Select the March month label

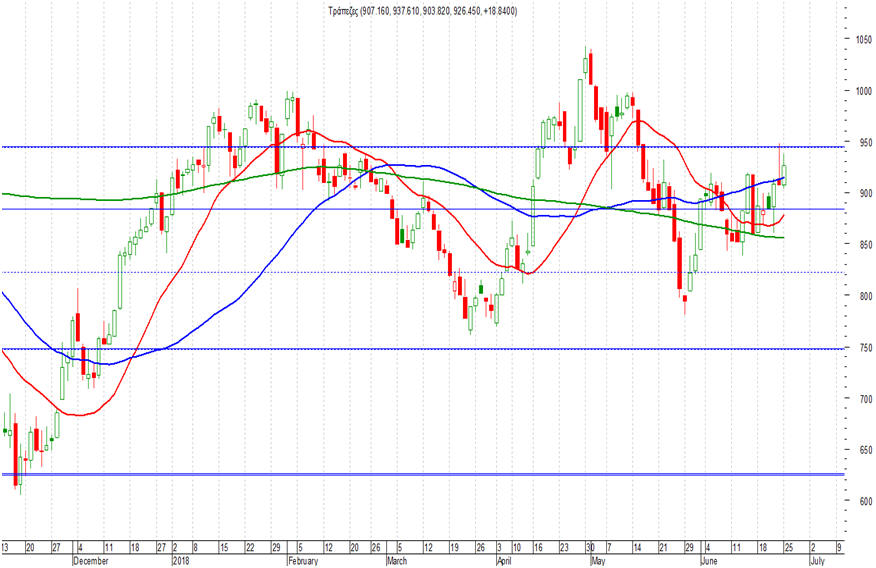point(397,561)
